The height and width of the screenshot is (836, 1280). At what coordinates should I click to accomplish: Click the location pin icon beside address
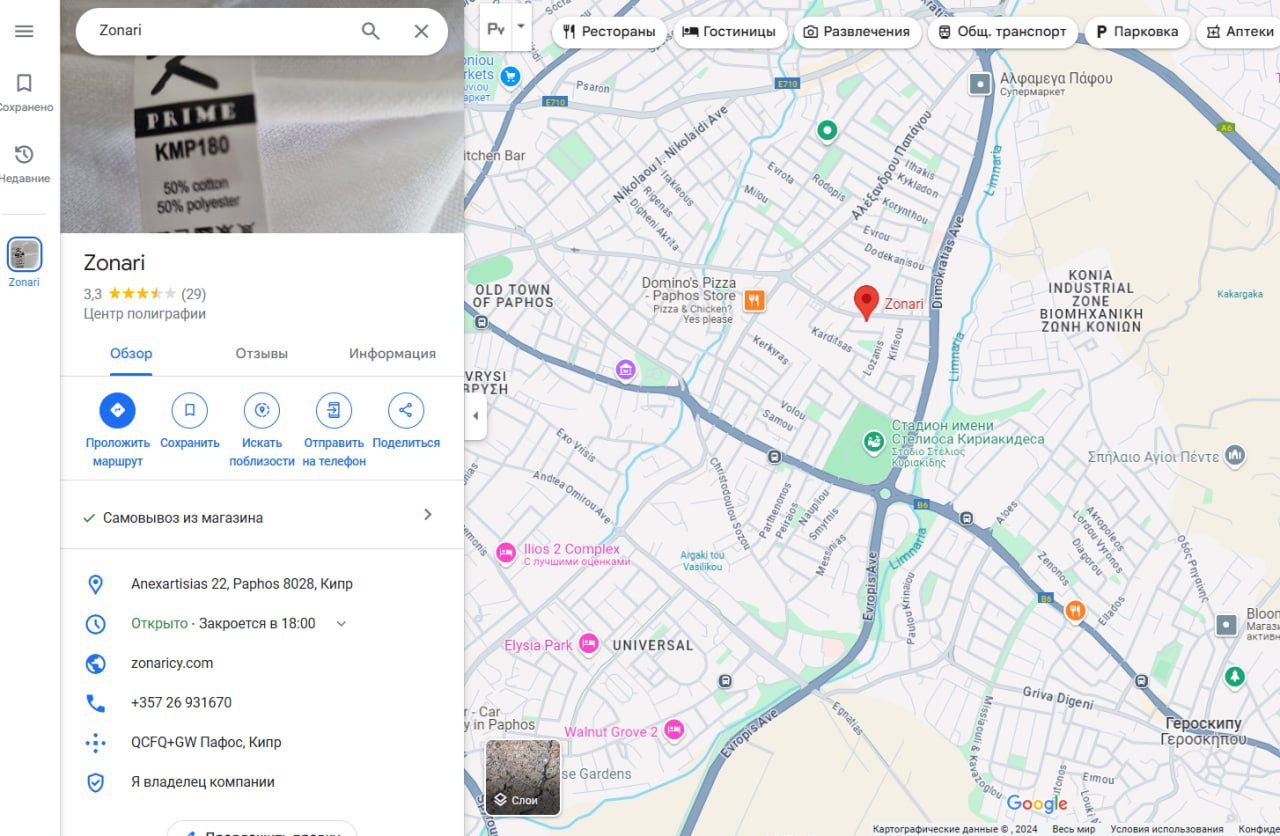(x=96, y=584)
